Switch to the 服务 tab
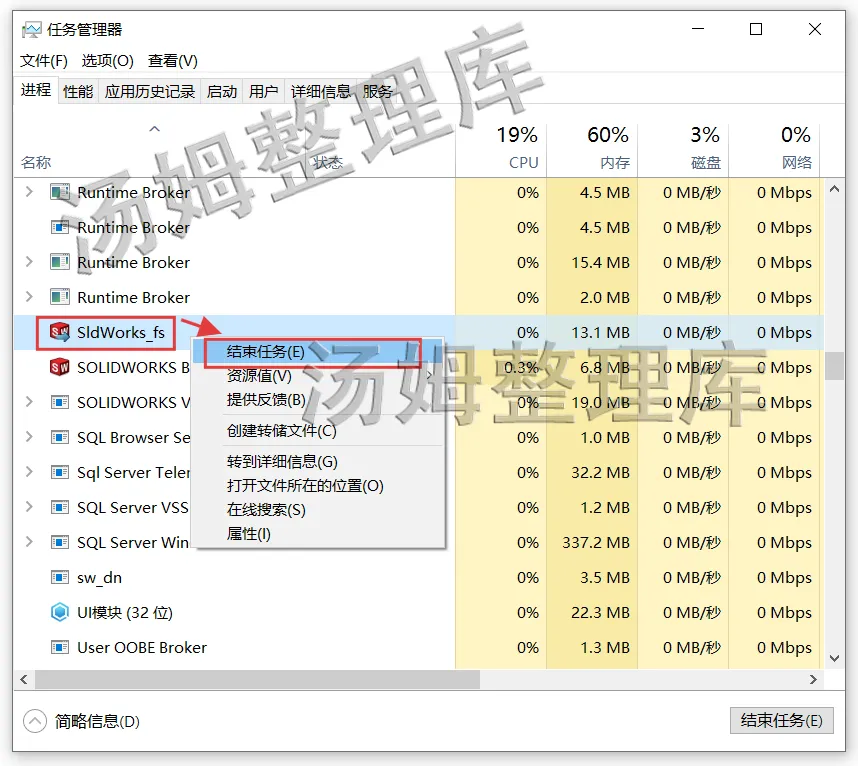858x766 pixels. tap(378, 91)
